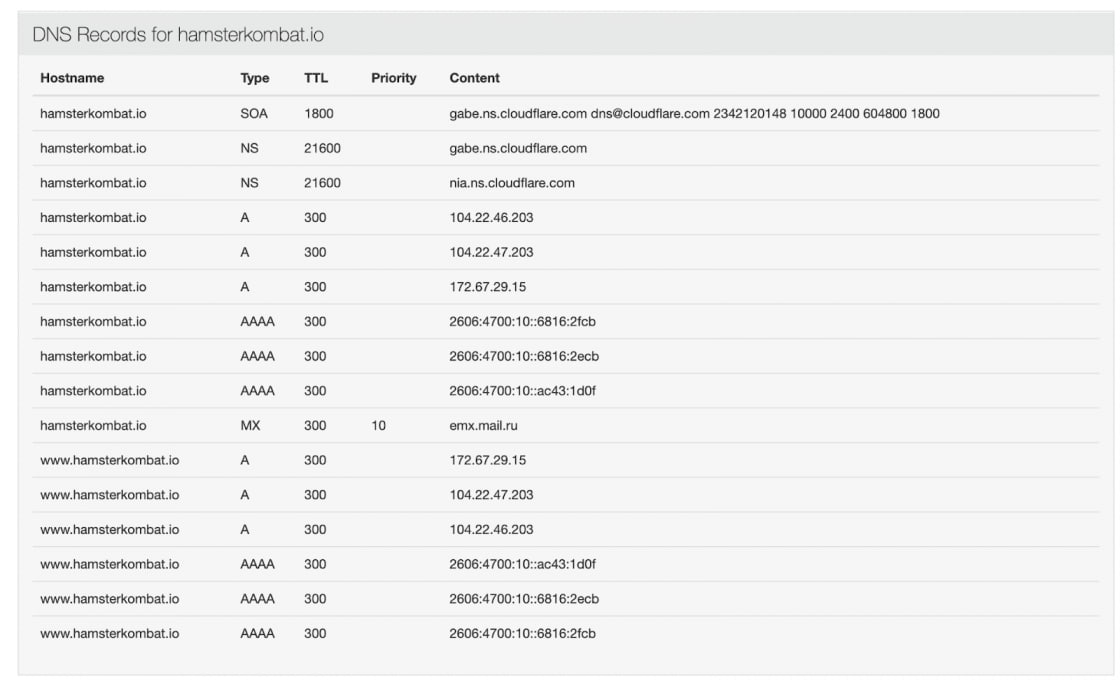Select 172.67.29.15 in the www.hamsterkombat.io row
This screenshot has height=686, width=1120.
coord(488,459)
